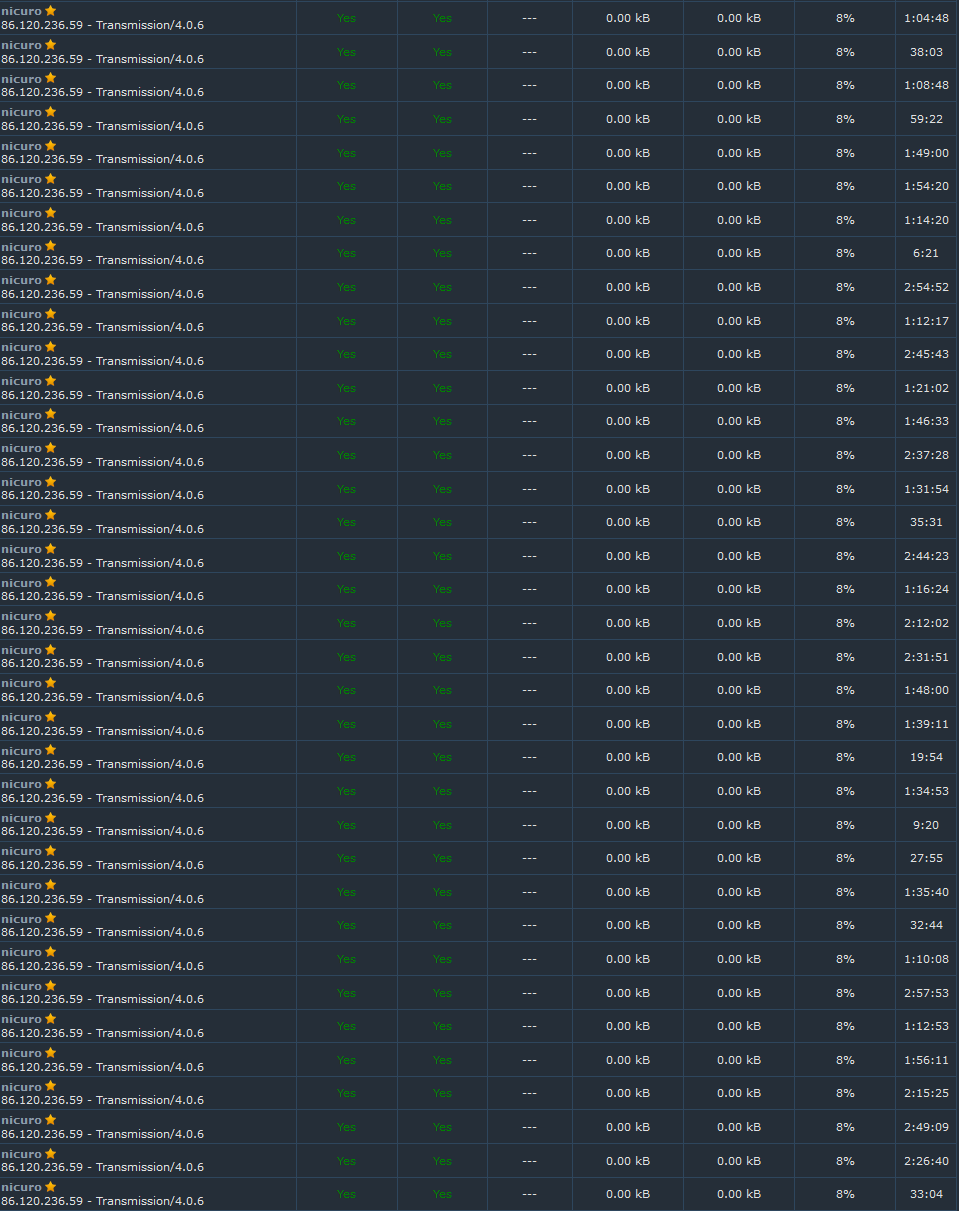Click the nicuro link in the 2:15:25 row

pyautogui.click(x=21, y=1087)
